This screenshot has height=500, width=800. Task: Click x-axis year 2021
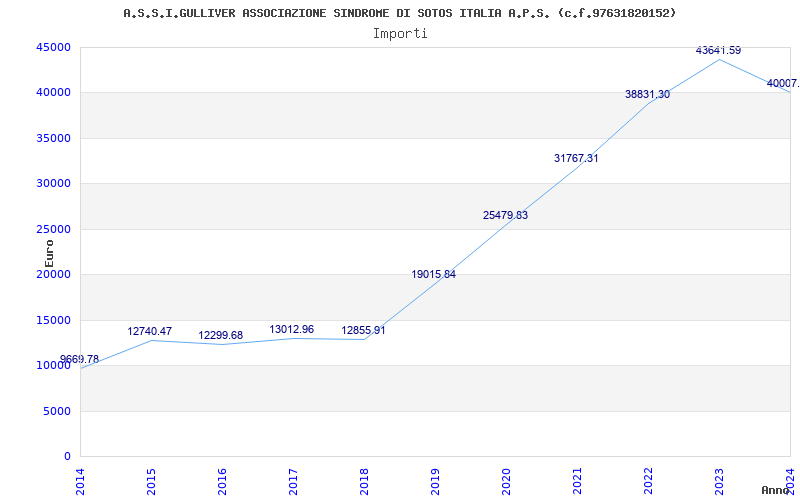577,481
